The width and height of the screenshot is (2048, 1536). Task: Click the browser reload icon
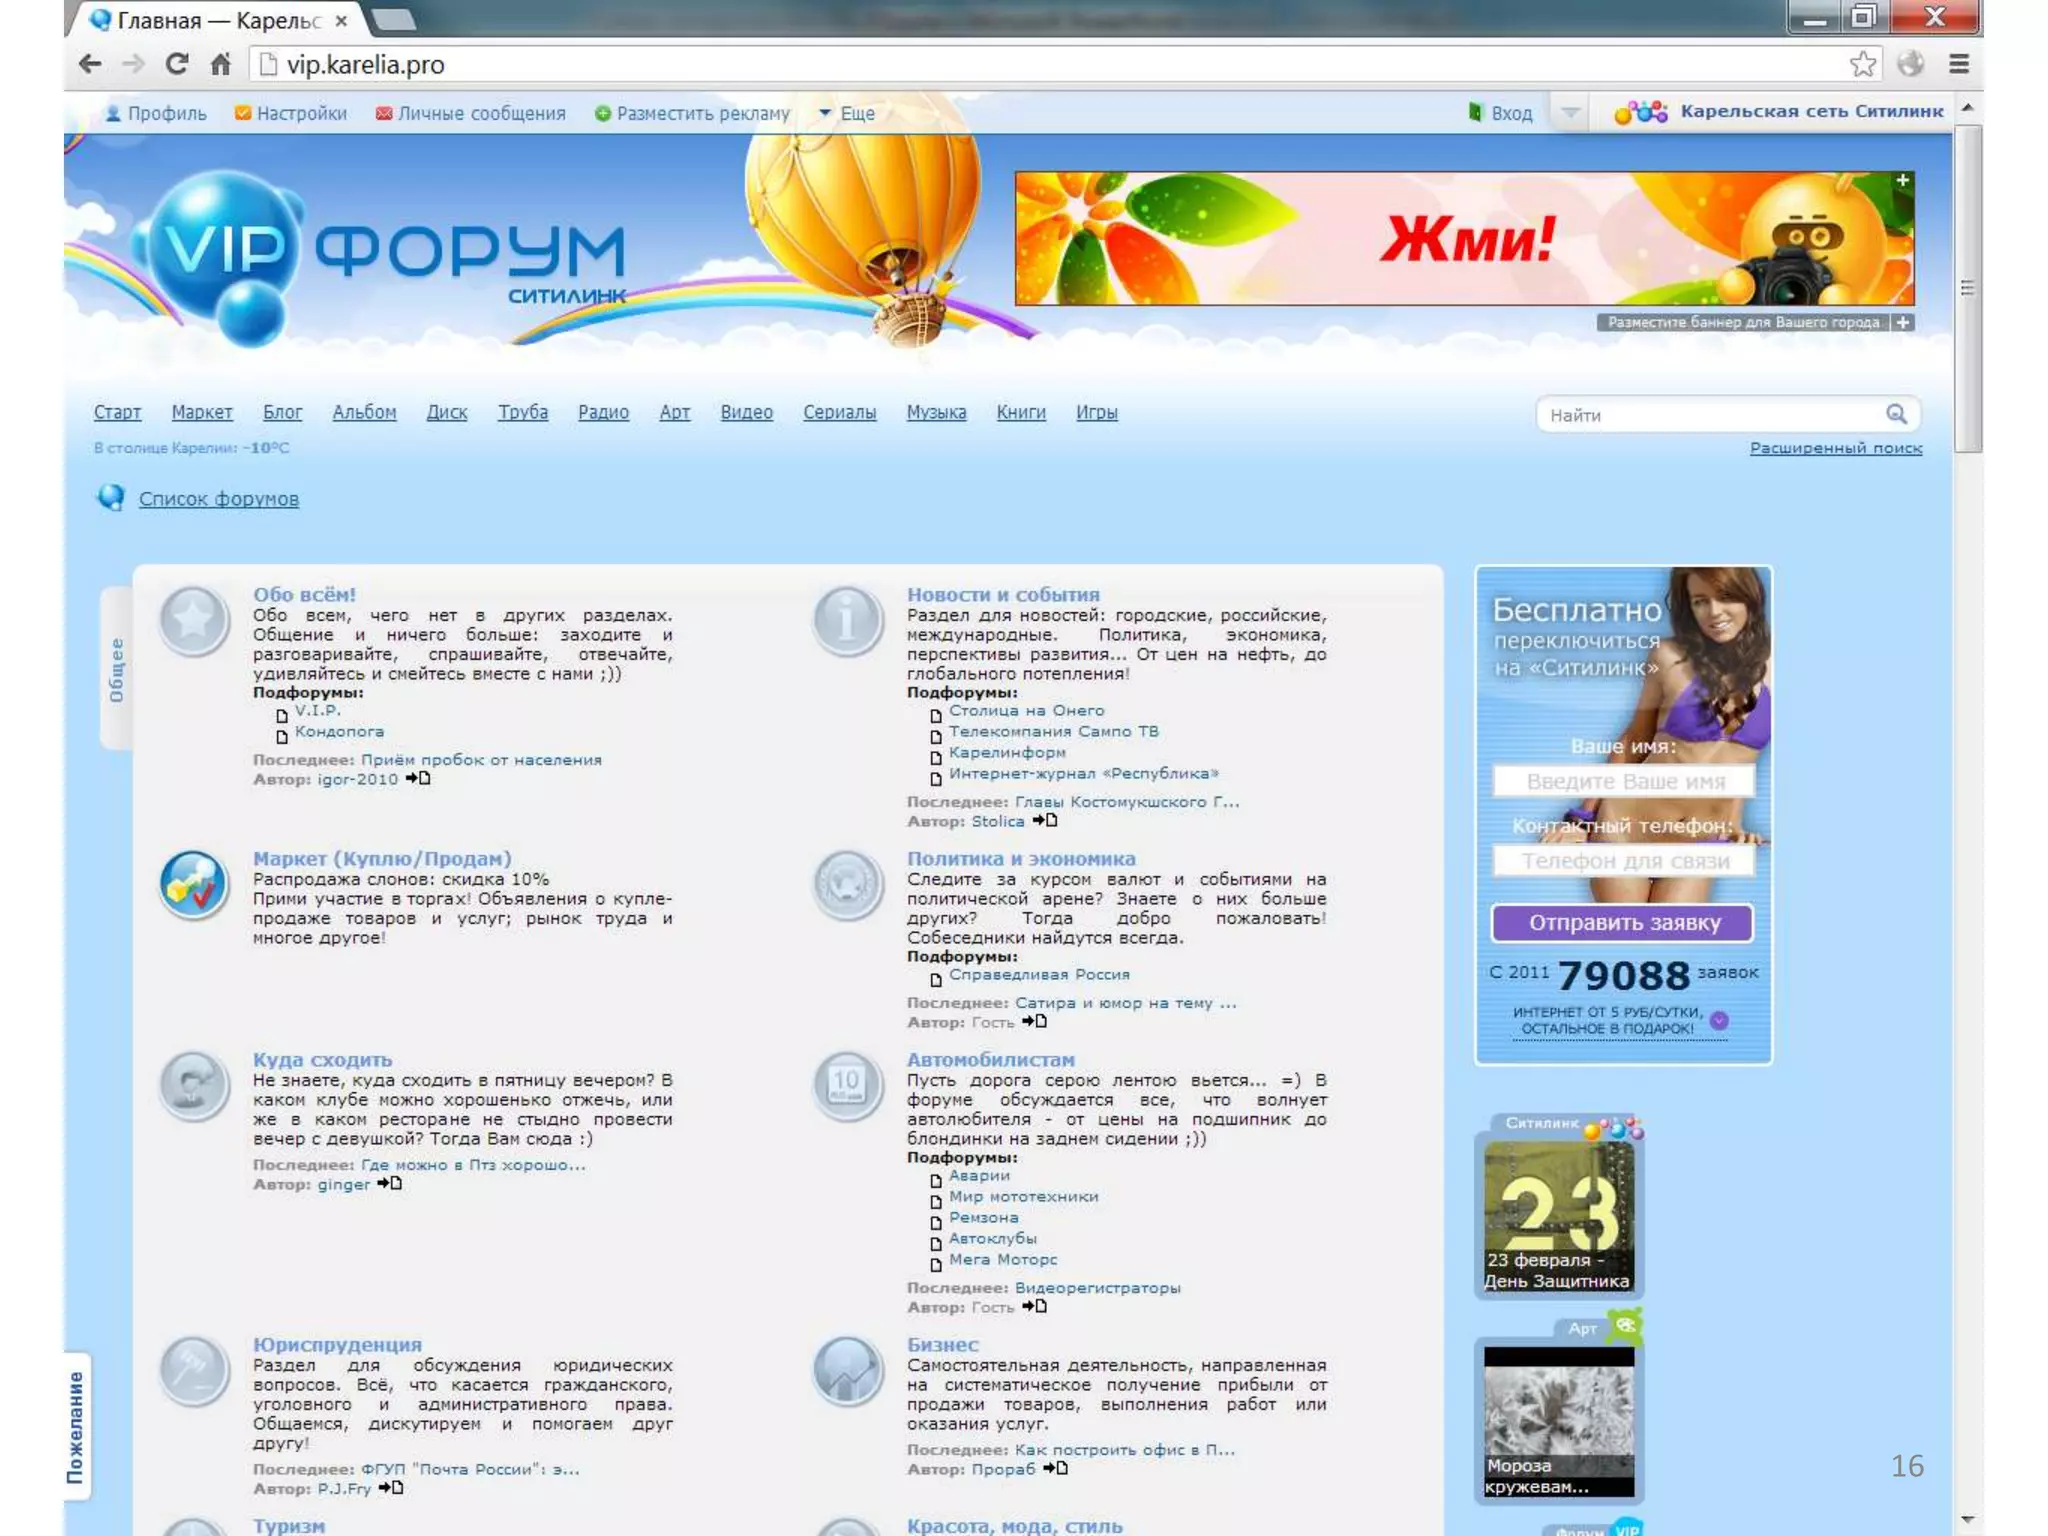point(177,64)
